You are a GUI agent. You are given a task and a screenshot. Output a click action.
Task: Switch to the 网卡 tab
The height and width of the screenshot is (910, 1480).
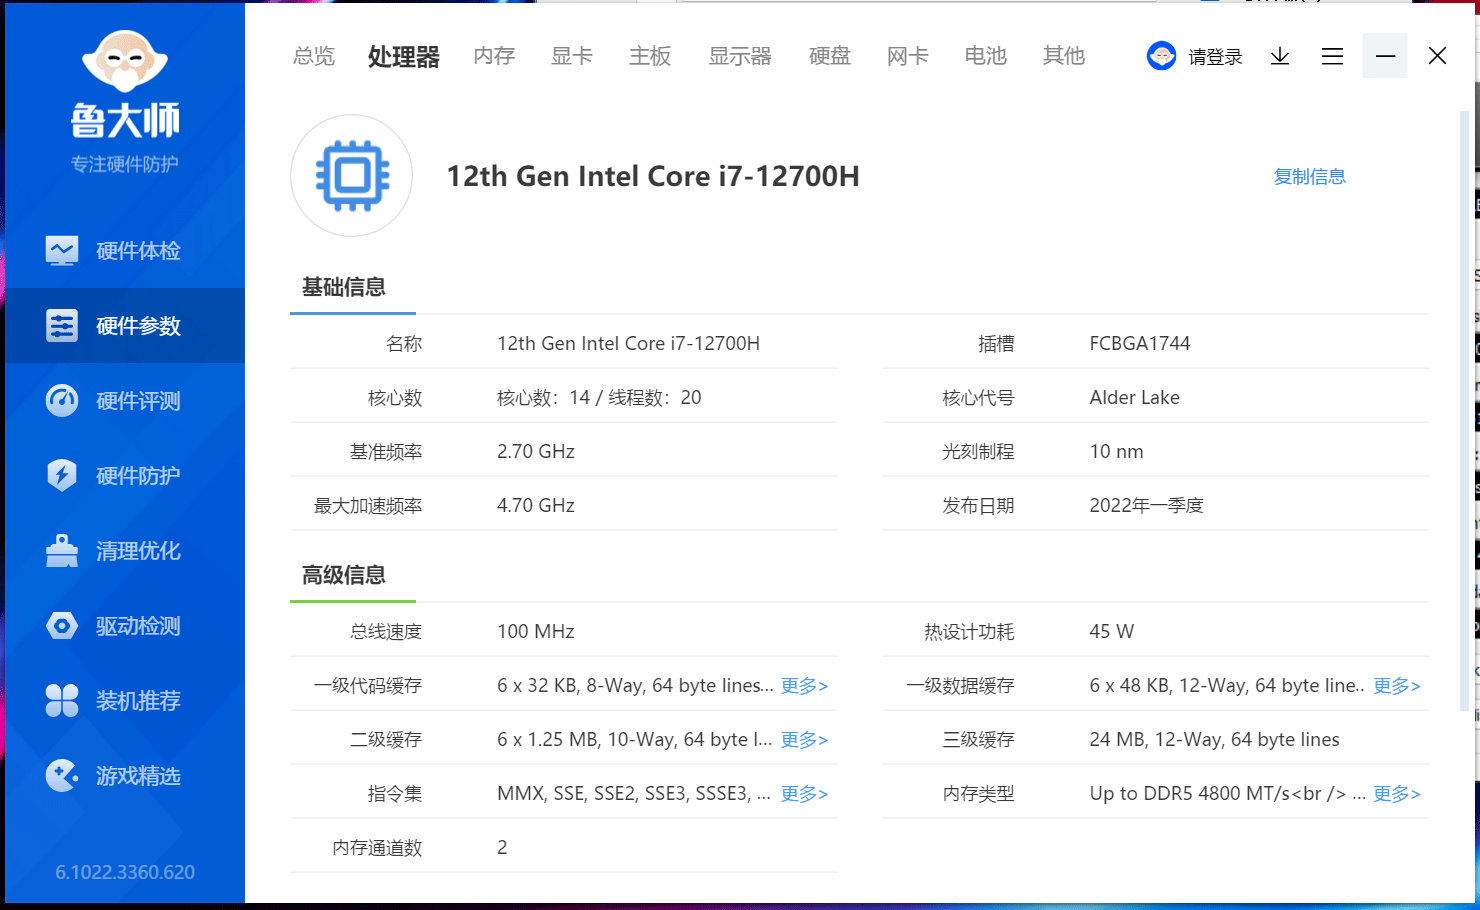coord(908,56)
